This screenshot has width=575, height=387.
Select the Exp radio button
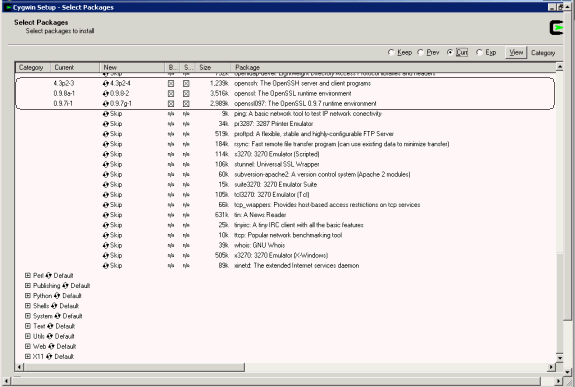pyautogui.click(x=479, y=52)
